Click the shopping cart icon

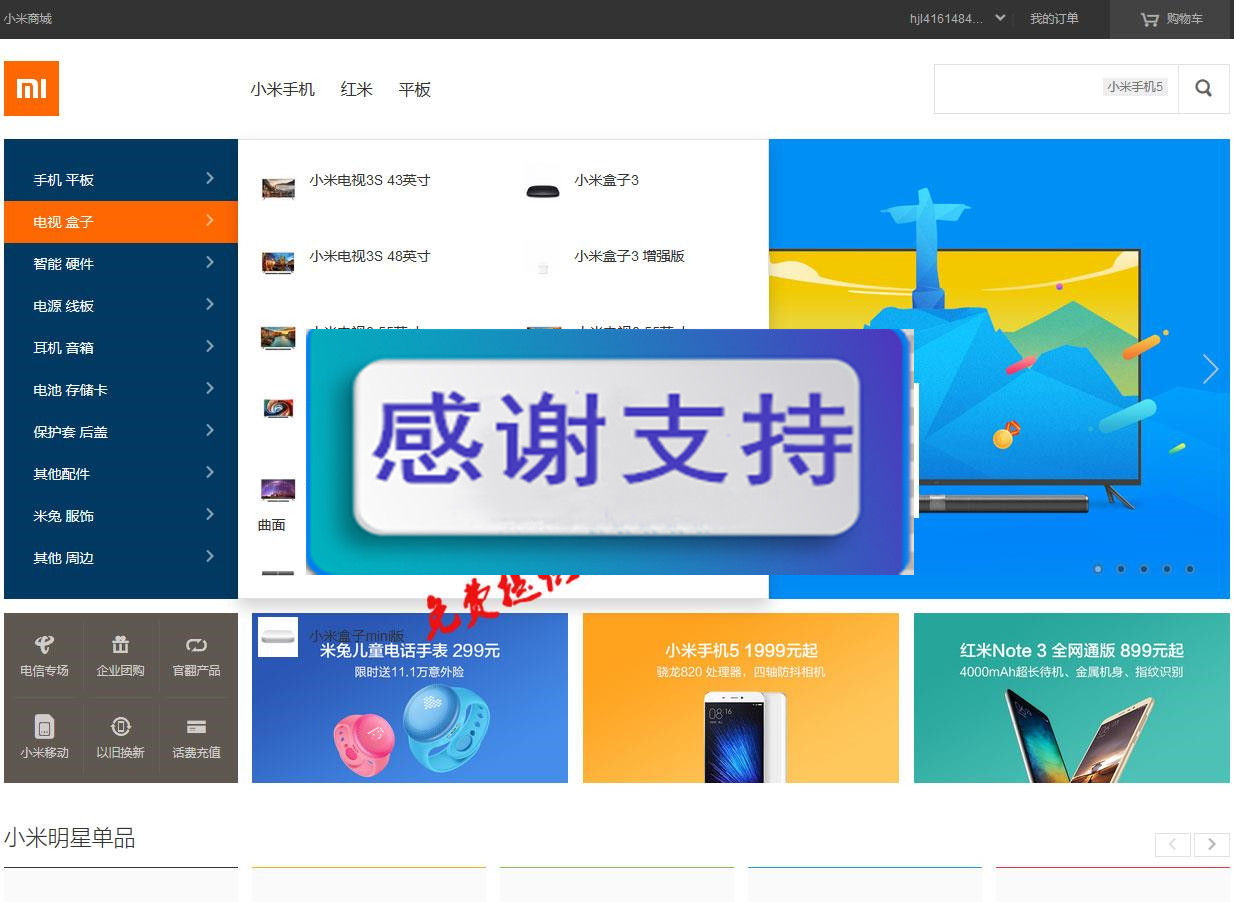1149,19
